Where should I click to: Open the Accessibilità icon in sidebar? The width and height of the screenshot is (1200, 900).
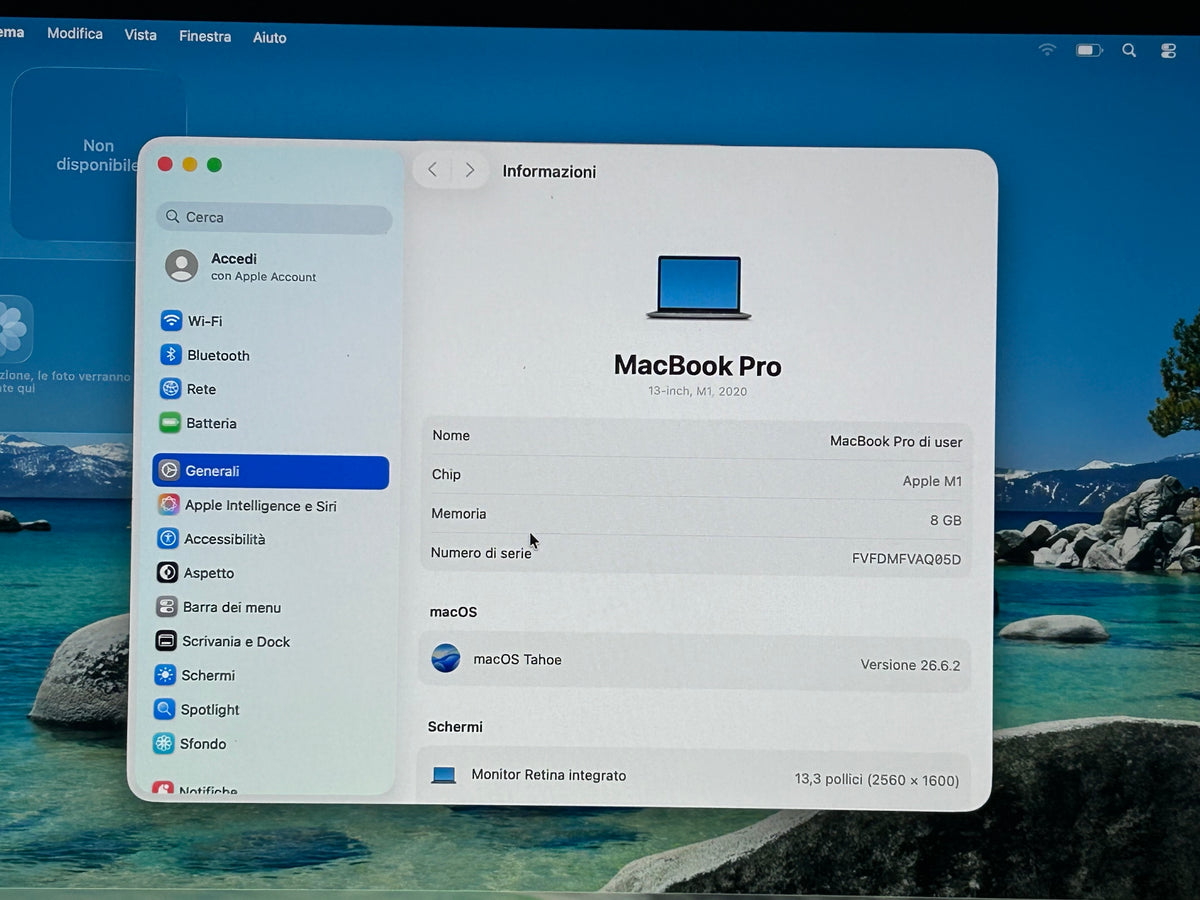click(168, 539)
